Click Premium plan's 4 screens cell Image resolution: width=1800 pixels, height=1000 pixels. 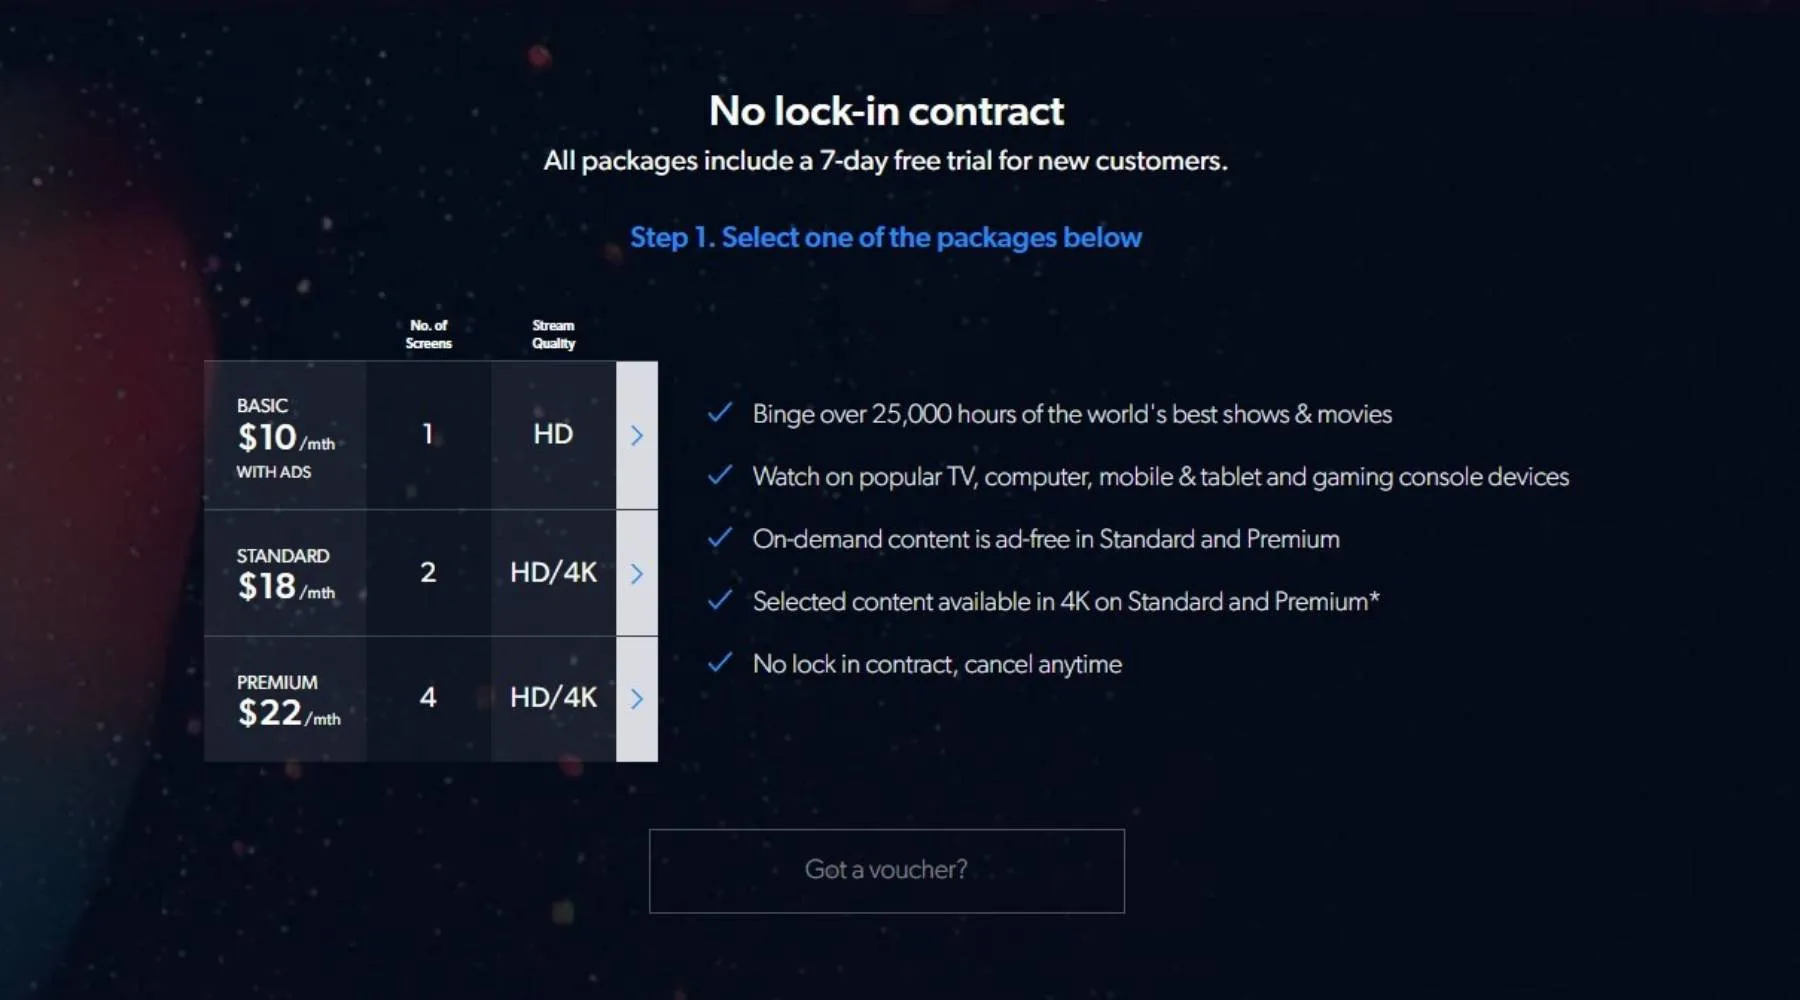click(428, 697)
